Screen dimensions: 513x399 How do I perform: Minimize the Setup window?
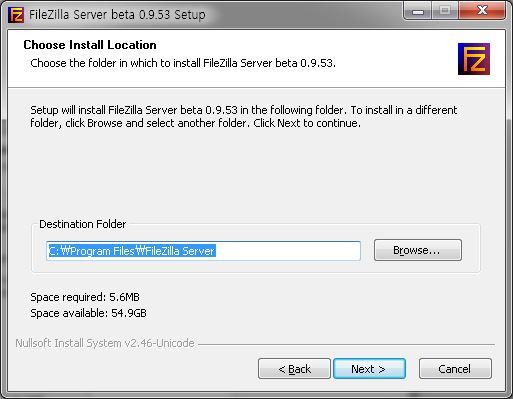tap(418, 12)
